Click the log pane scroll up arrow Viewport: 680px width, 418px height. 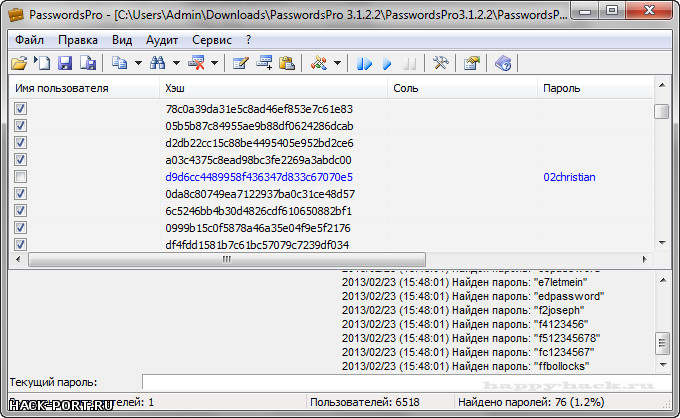[663, 281]
